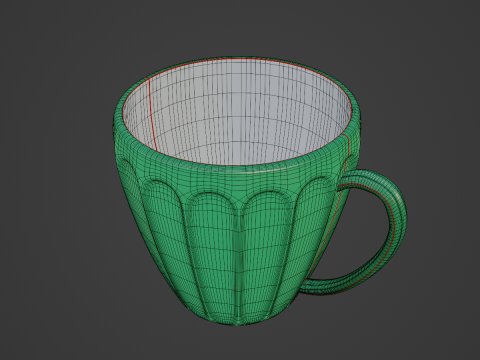Click the white inner surface of the cup
Viewport: 480px width, 360px height.
point(237,112)
